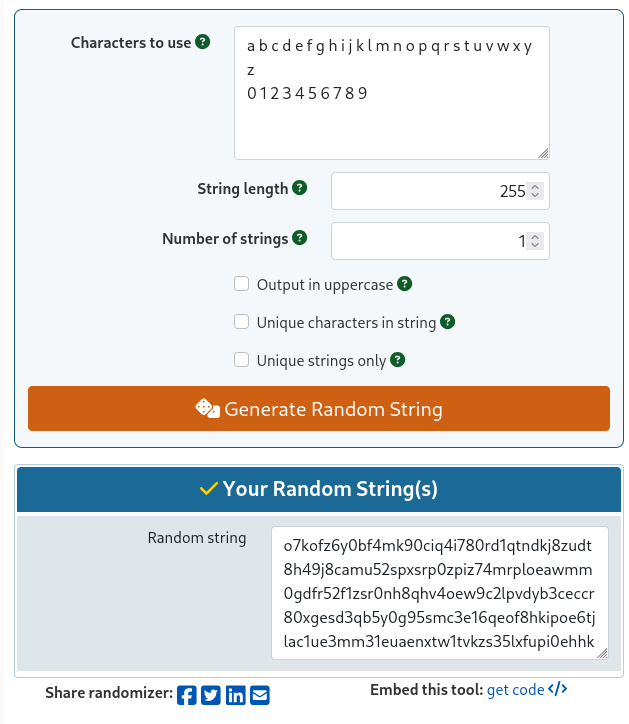Click the String length spinner arrows
Image resolution: width=629 pixels, height=724 pixels.
pyautogui.click(x=535, y=191)
